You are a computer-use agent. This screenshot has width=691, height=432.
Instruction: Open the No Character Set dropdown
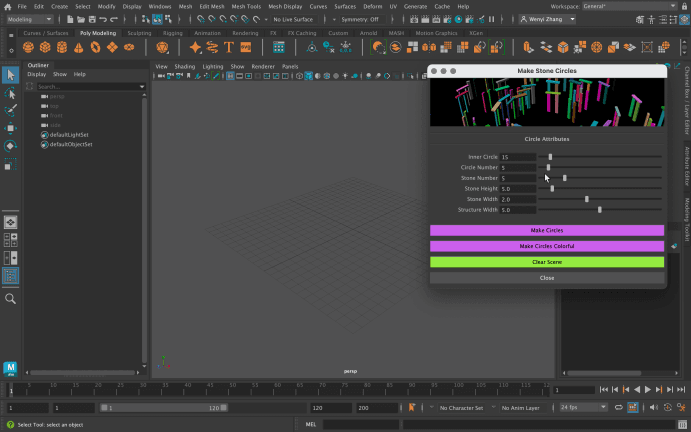pos(461,408)
